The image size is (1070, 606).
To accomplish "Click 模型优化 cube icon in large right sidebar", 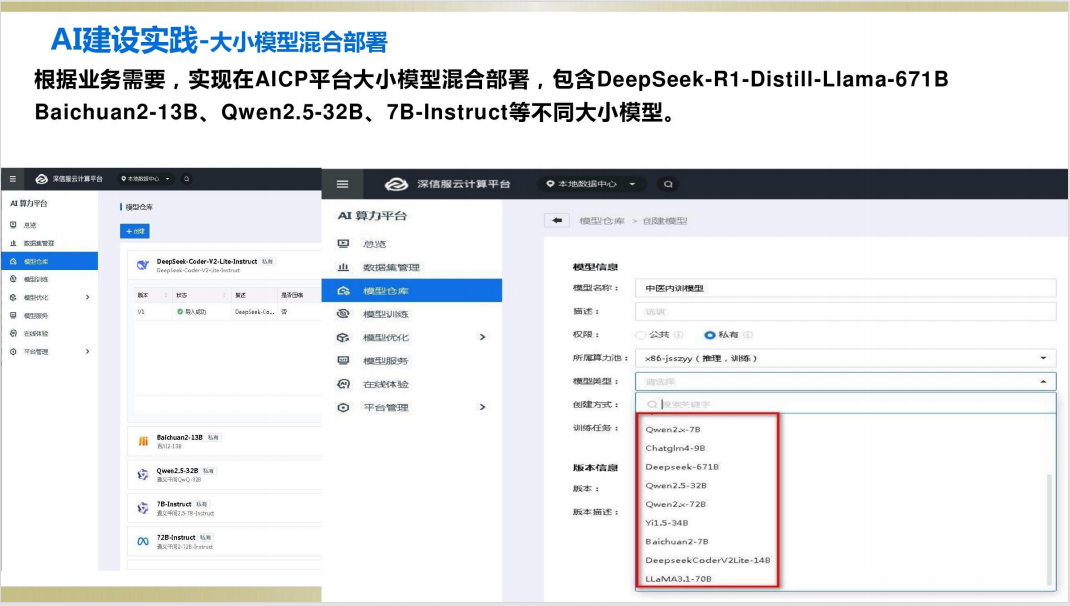I will pos(343,337).
